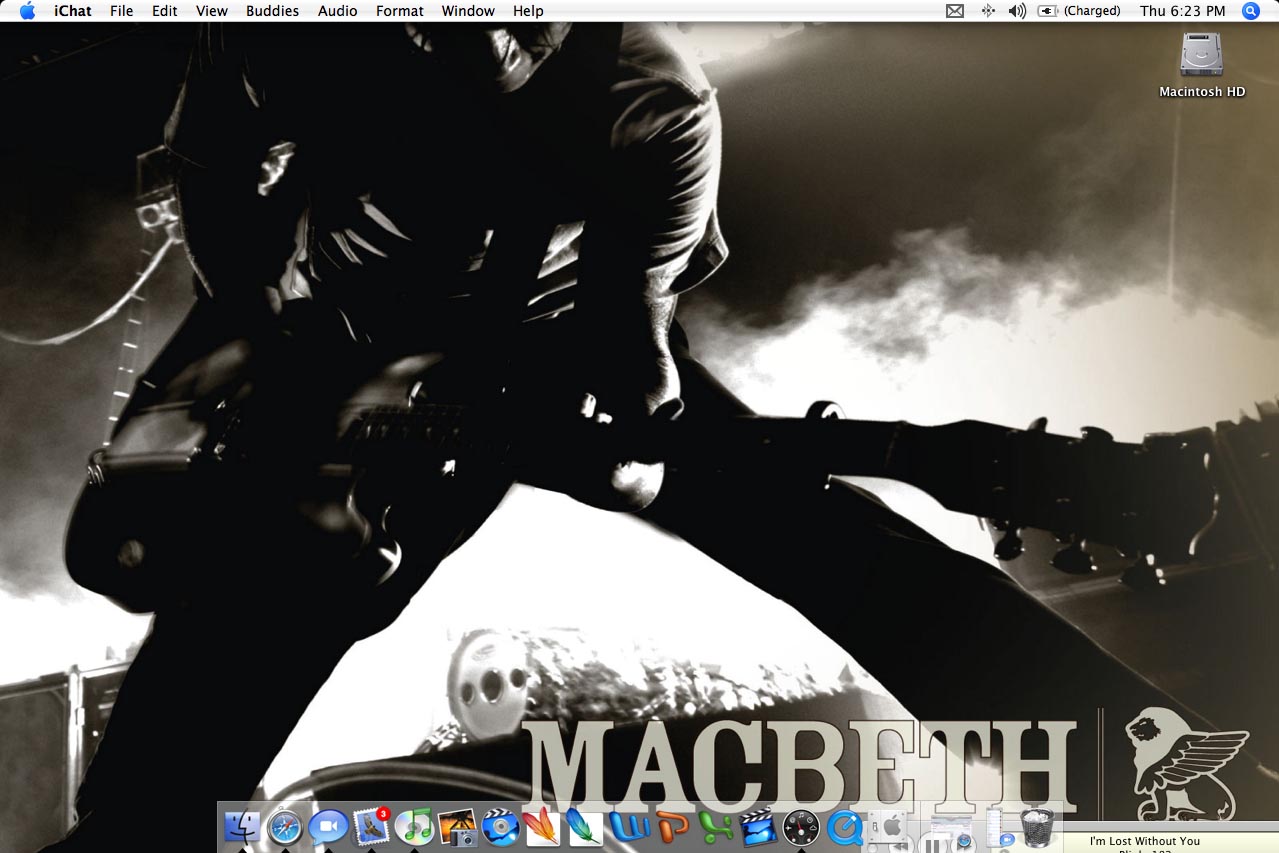Open the Window menu
This screenshot has height=853, width=1279.
pyautogui.click(x=468, y=11)
